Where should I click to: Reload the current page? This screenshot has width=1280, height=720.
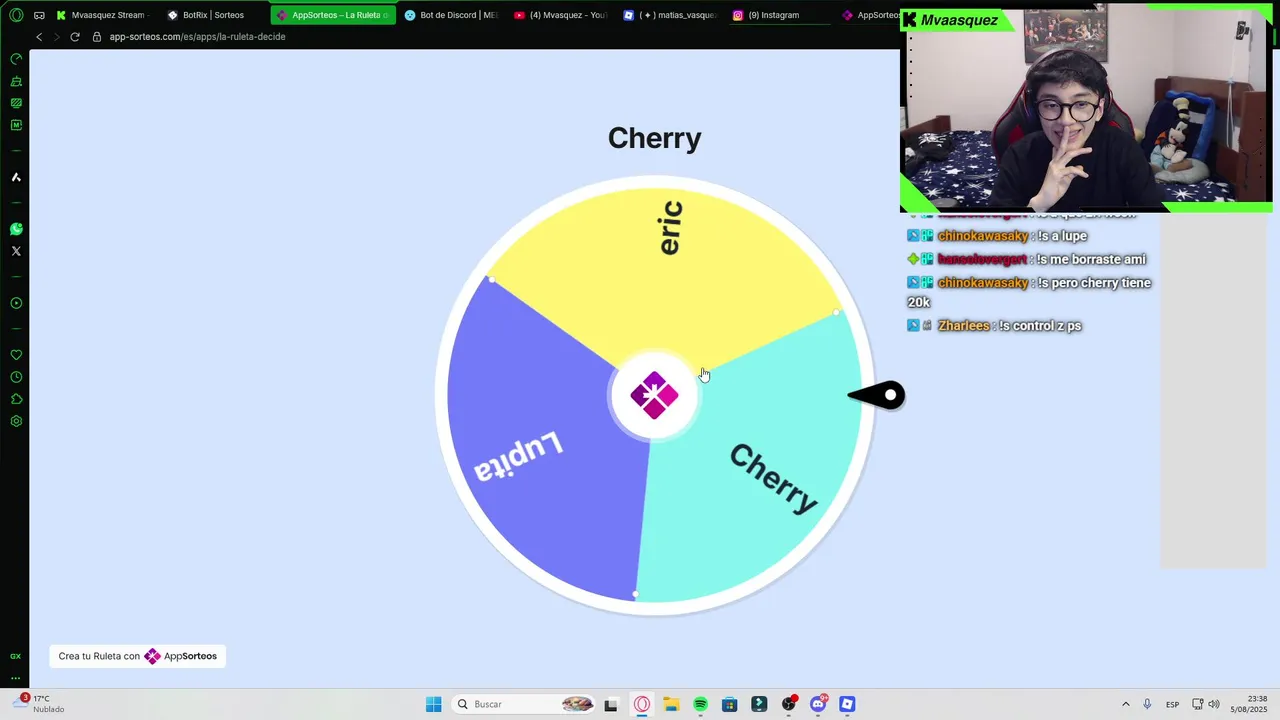point(75,37)
